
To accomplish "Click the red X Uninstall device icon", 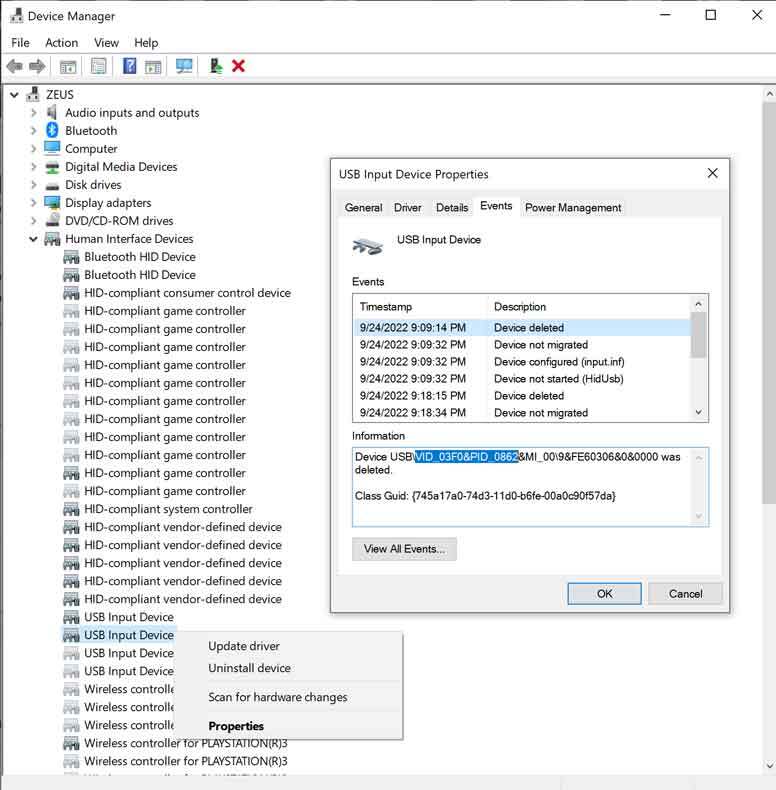I will (x=238, y=66).
